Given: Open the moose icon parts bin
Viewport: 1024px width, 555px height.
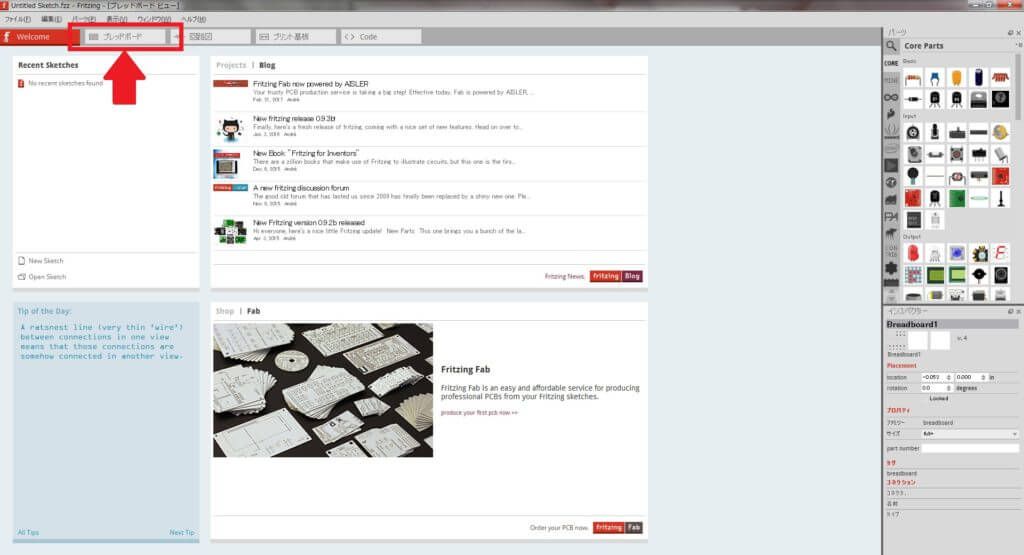Looking at the screenshot, I should coord(891,233).
